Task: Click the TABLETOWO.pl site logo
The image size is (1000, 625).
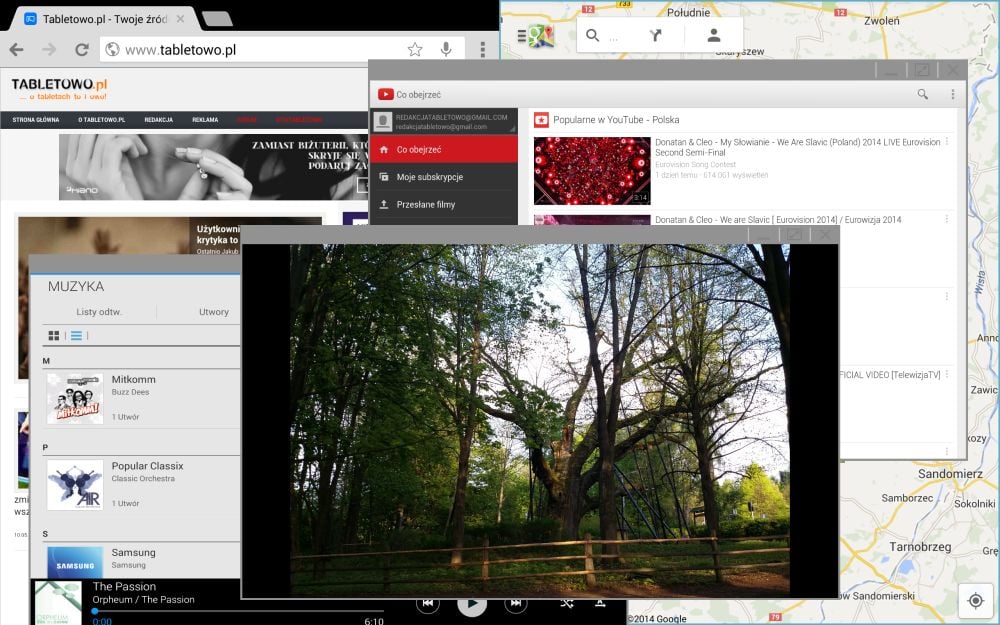Action: tap(59, 88)
